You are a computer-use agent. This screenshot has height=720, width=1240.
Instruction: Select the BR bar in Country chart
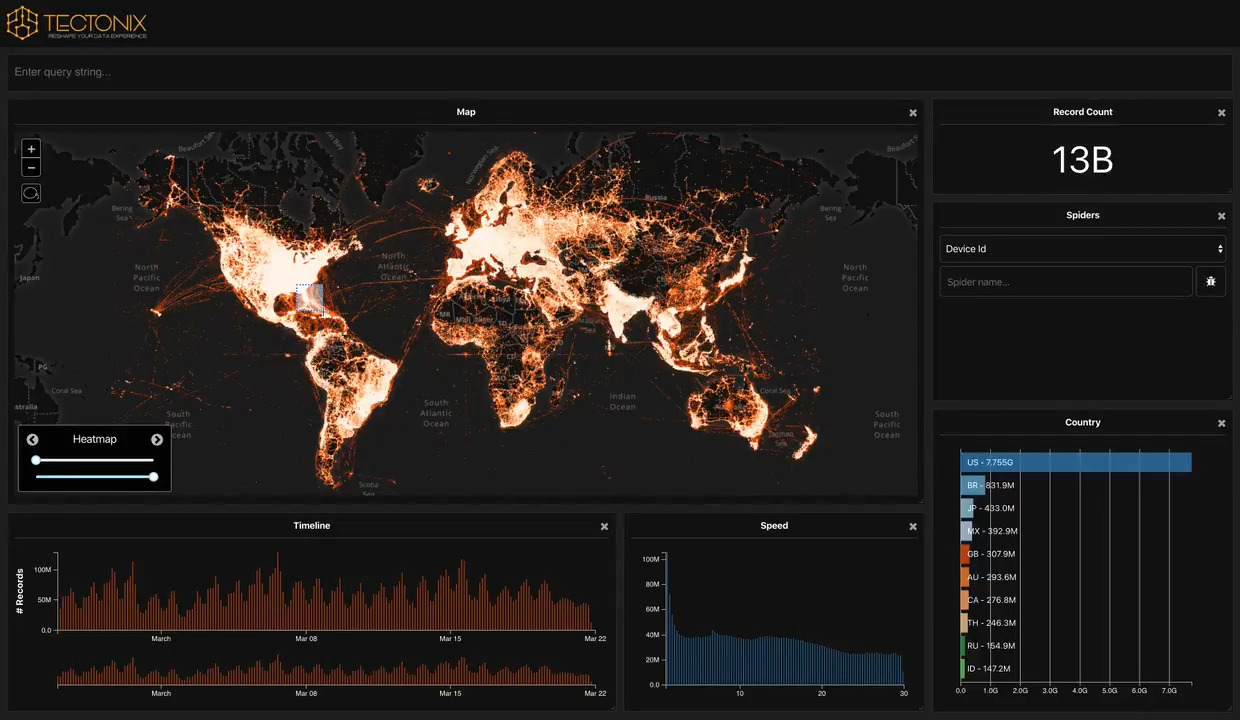tap(973, 485)
